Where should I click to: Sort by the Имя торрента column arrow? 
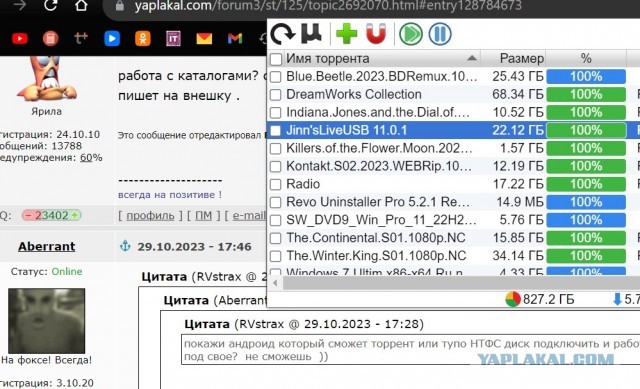[x=472, y=58]
